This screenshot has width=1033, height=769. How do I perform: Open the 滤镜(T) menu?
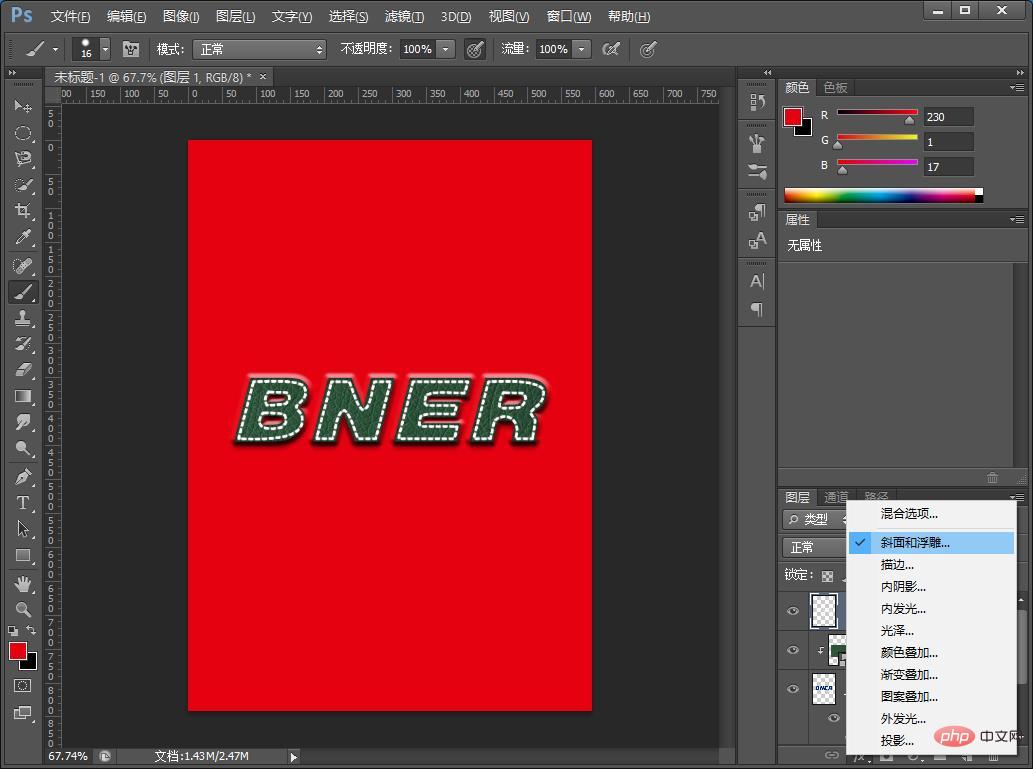pos(404,16)
